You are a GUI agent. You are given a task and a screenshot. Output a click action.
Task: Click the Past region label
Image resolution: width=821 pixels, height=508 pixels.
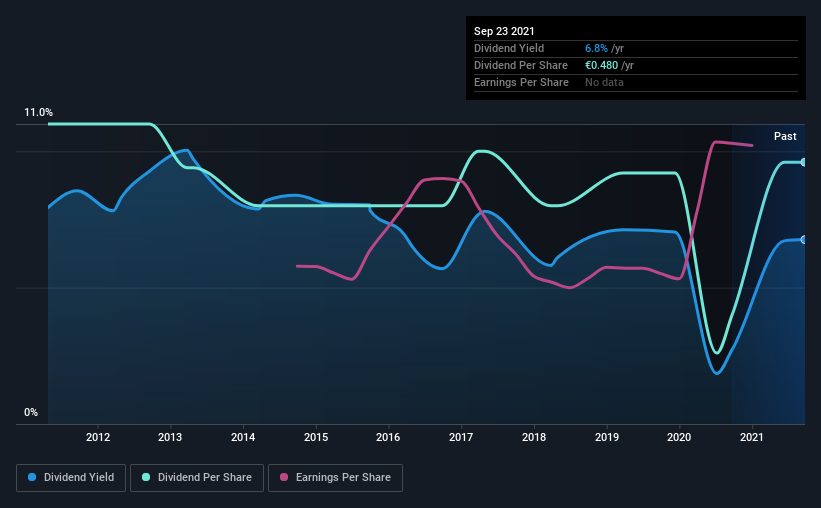tap(785, 137)
